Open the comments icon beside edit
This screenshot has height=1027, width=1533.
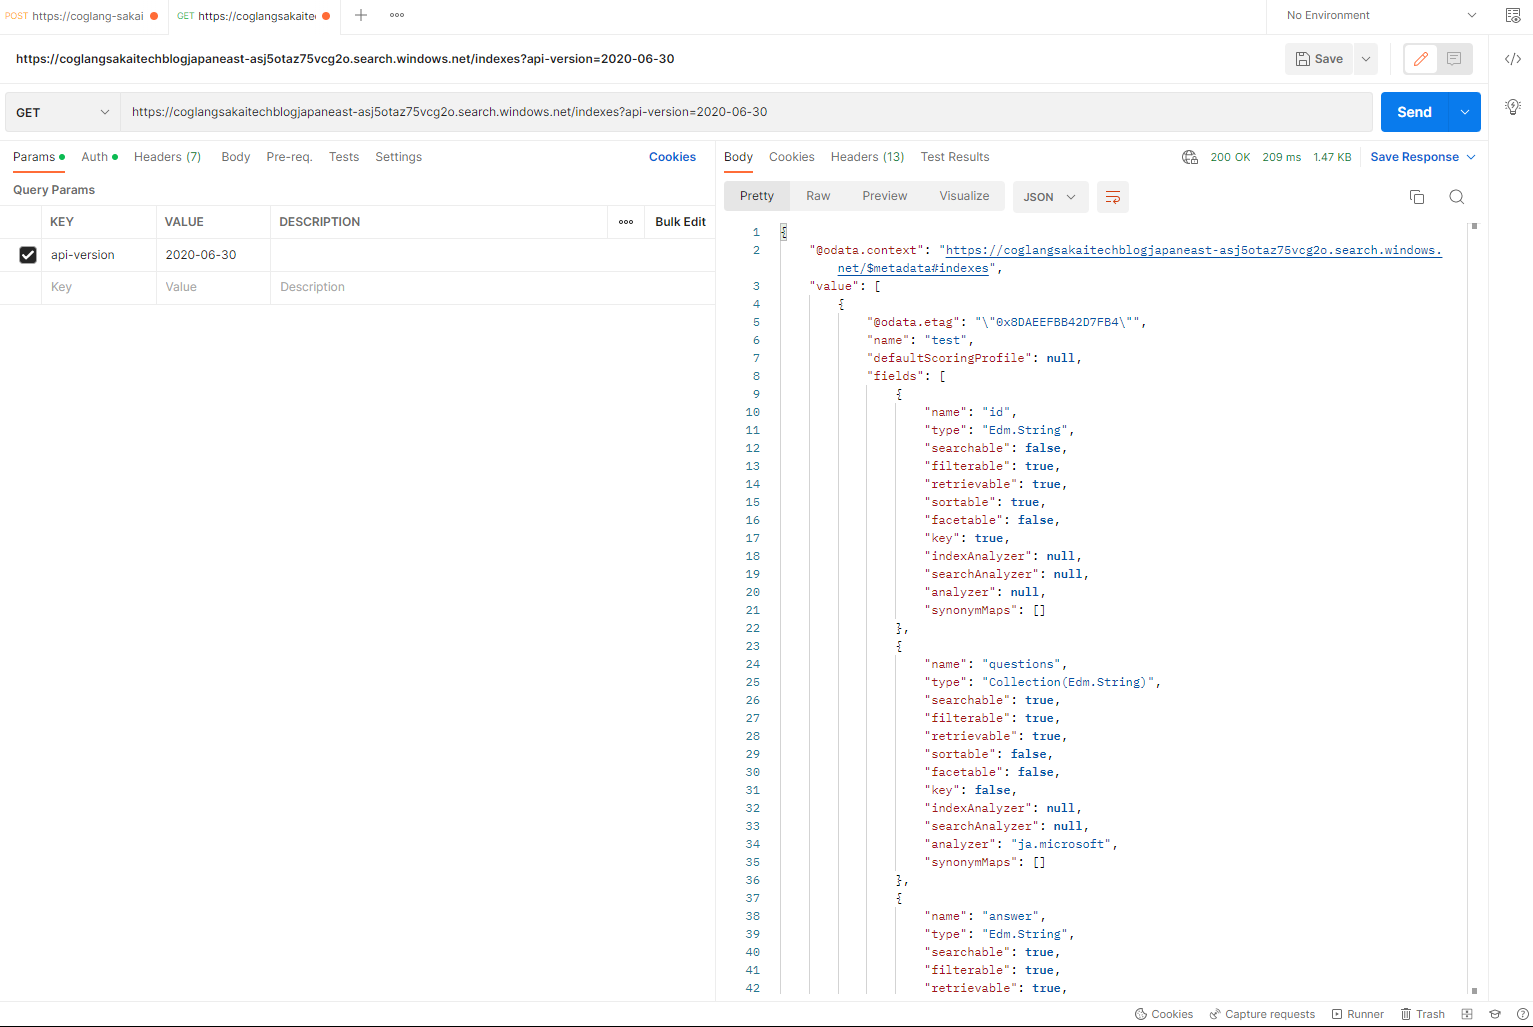(1454, 59)
